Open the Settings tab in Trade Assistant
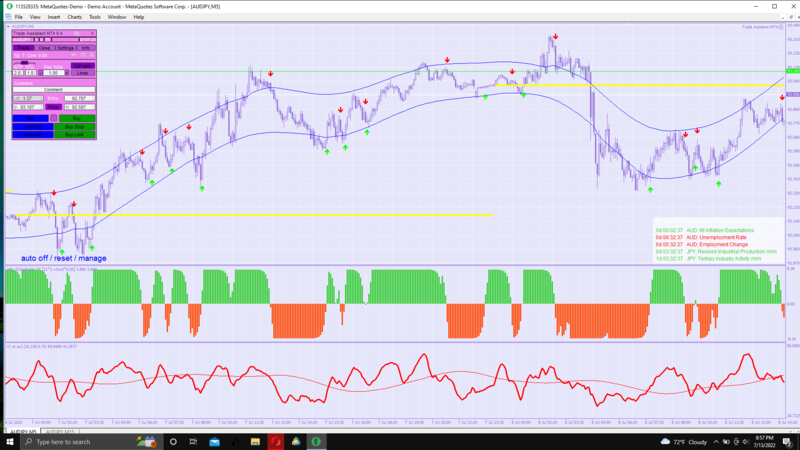The height and width of the screenshot is (450, 800). (x=65, y=48)
